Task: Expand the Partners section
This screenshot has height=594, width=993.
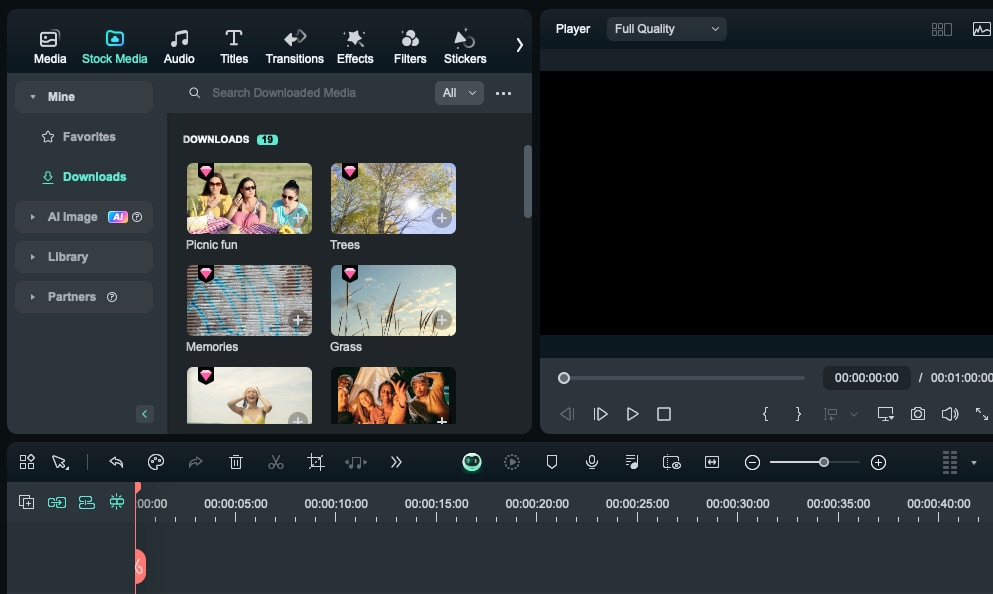Action: coord(33,296)
